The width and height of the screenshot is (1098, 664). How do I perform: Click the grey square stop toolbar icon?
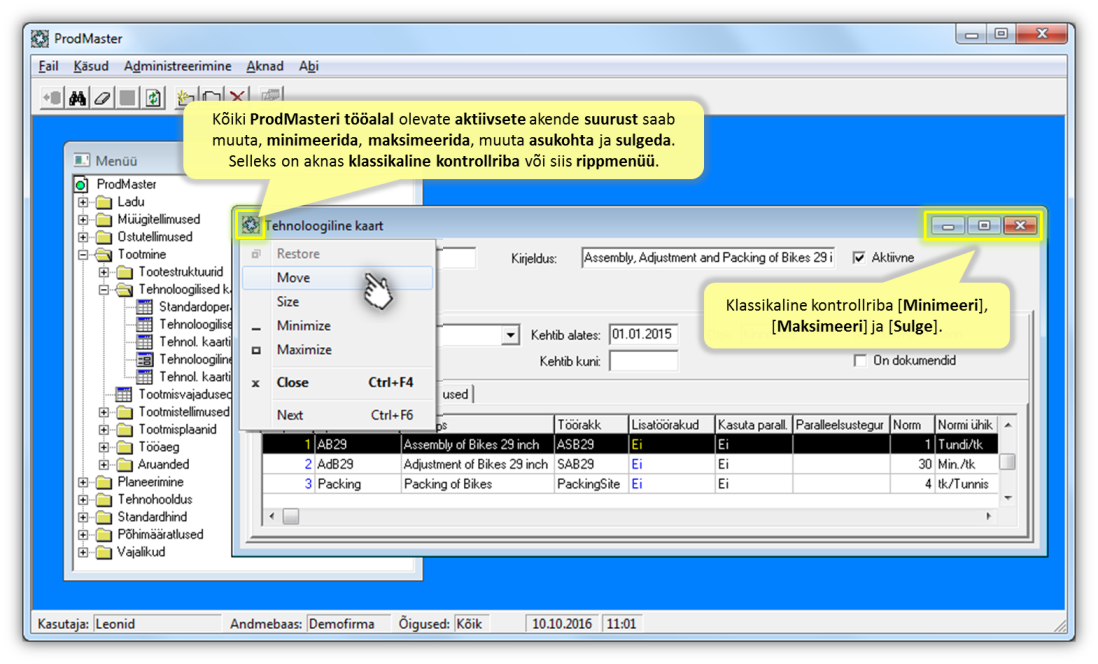coord(127,97)
